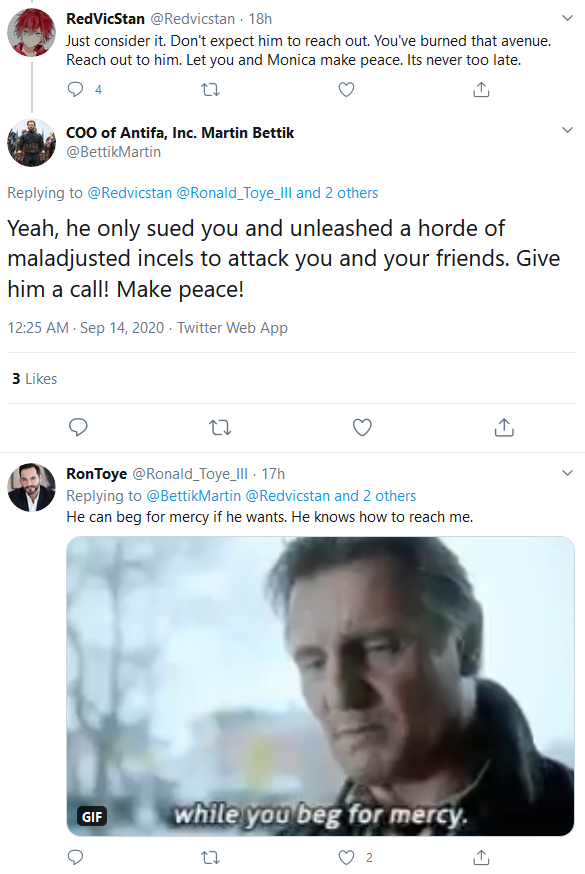The image size is (585, 874).
Task: Open the options chevron on RonToye's tweet
Action: click(567, 473)
